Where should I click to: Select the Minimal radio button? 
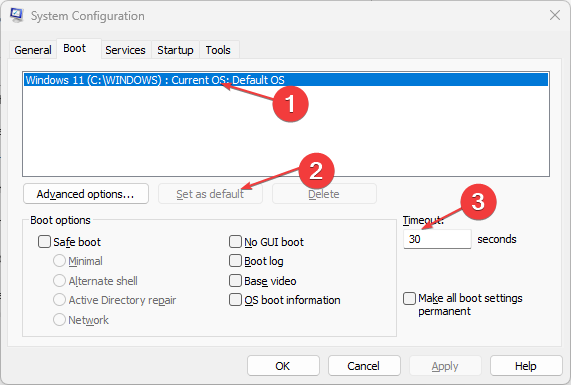(59, 261)
